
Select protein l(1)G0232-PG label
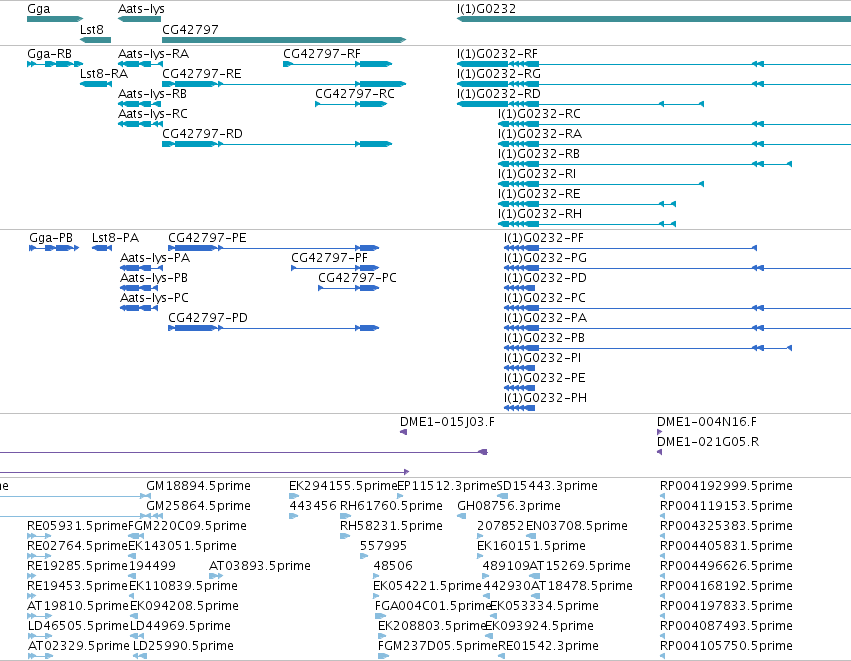click(545, 258)
